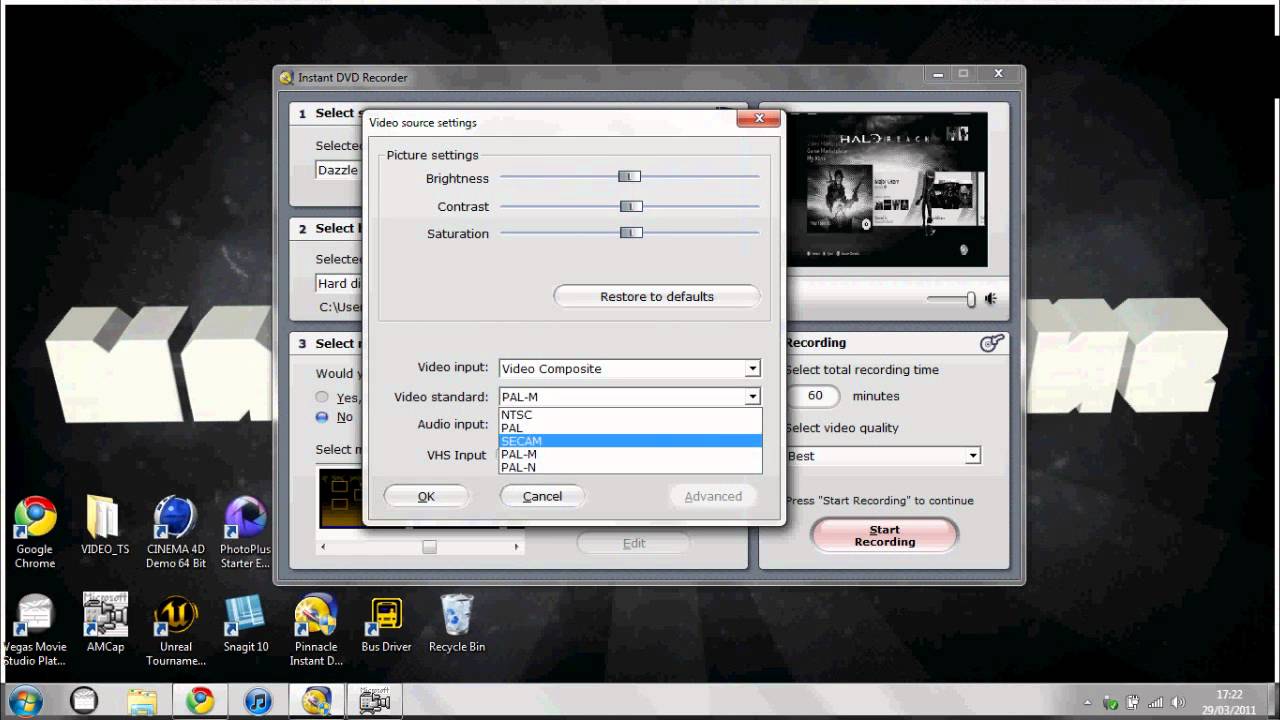Launch Unreal Tournament desktop icon

pyautogui.click(x=176, y=630)
